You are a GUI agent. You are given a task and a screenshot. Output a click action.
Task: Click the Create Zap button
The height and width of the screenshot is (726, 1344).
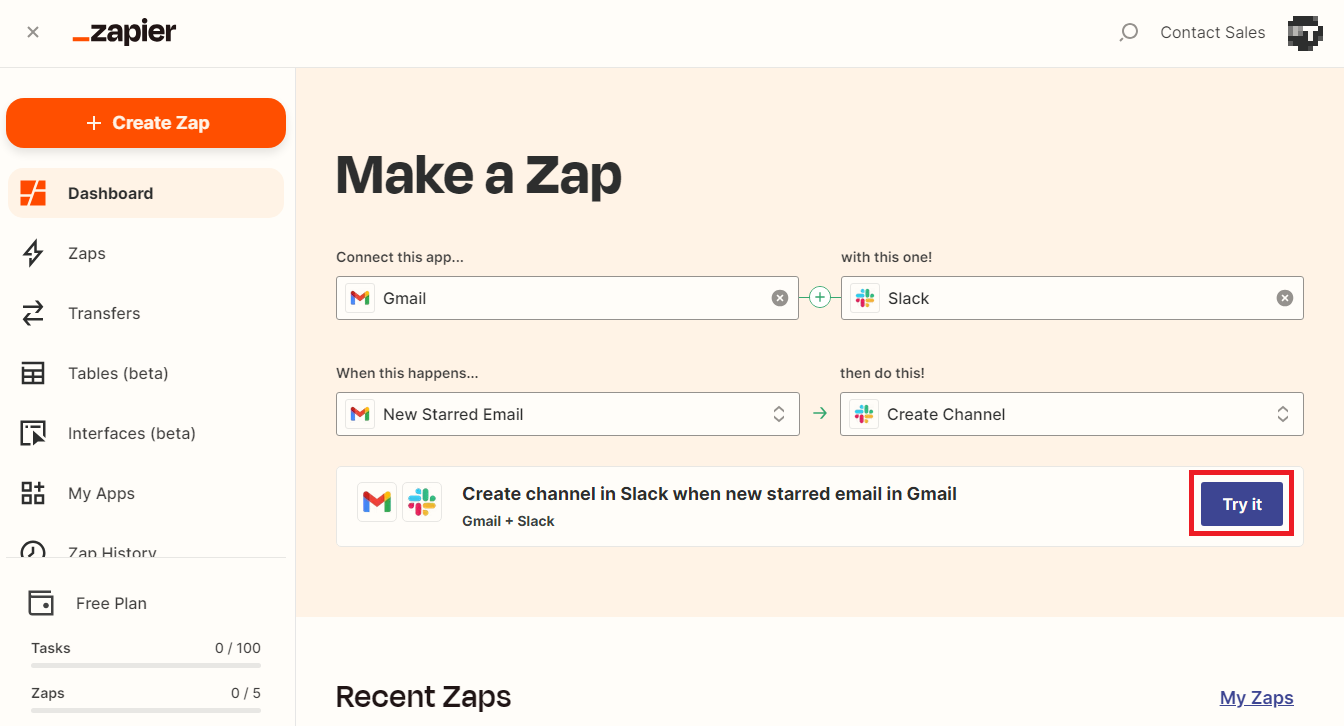pos(146,123)
